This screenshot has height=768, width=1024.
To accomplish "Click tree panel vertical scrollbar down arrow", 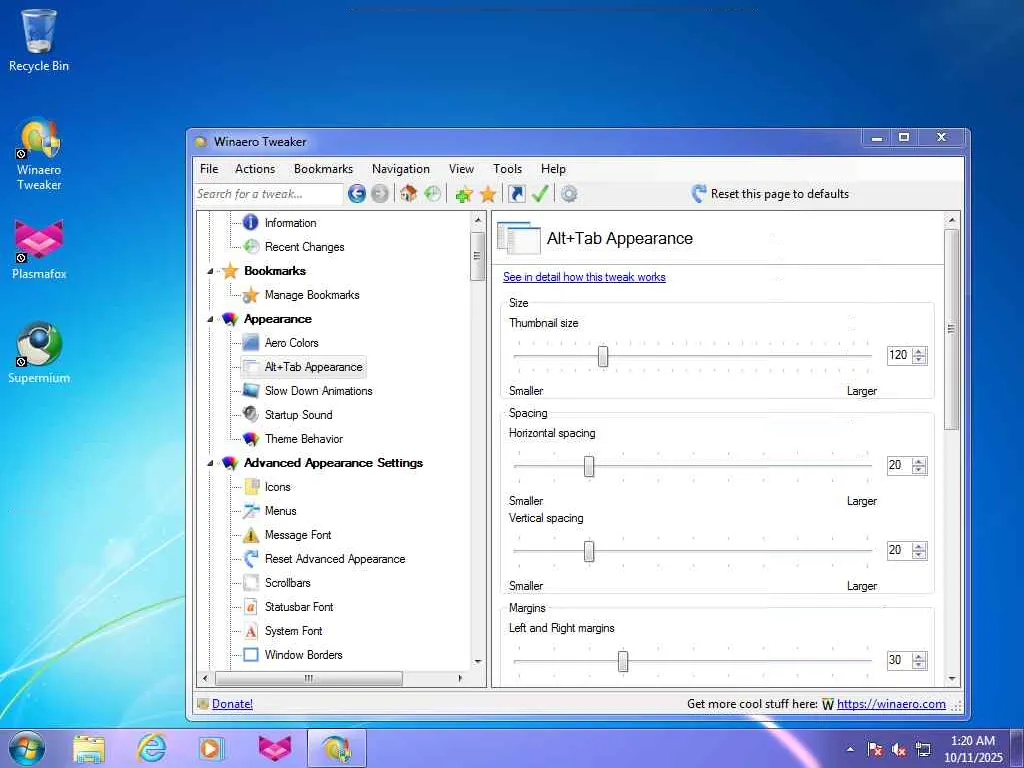I will (x=478, y=662).
